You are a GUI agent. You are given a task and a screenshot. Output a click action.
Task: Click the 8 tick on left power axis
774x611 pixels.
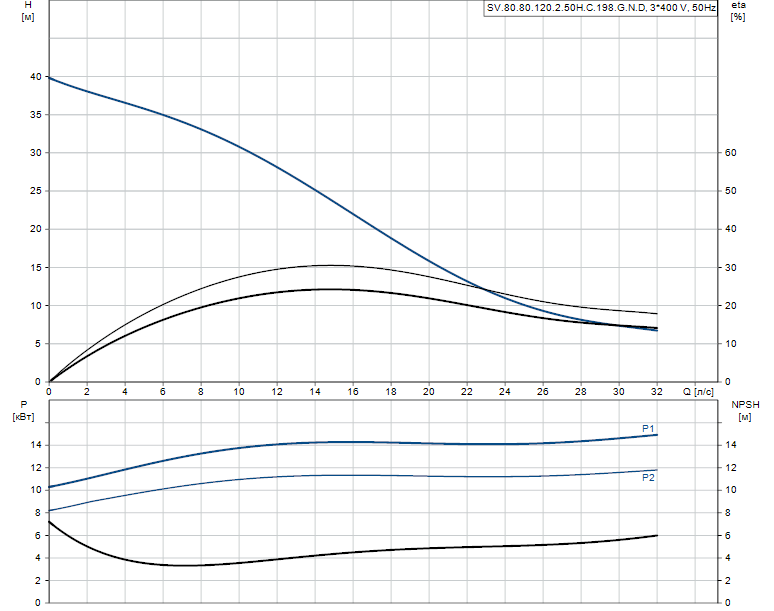[x=37, y=513]
